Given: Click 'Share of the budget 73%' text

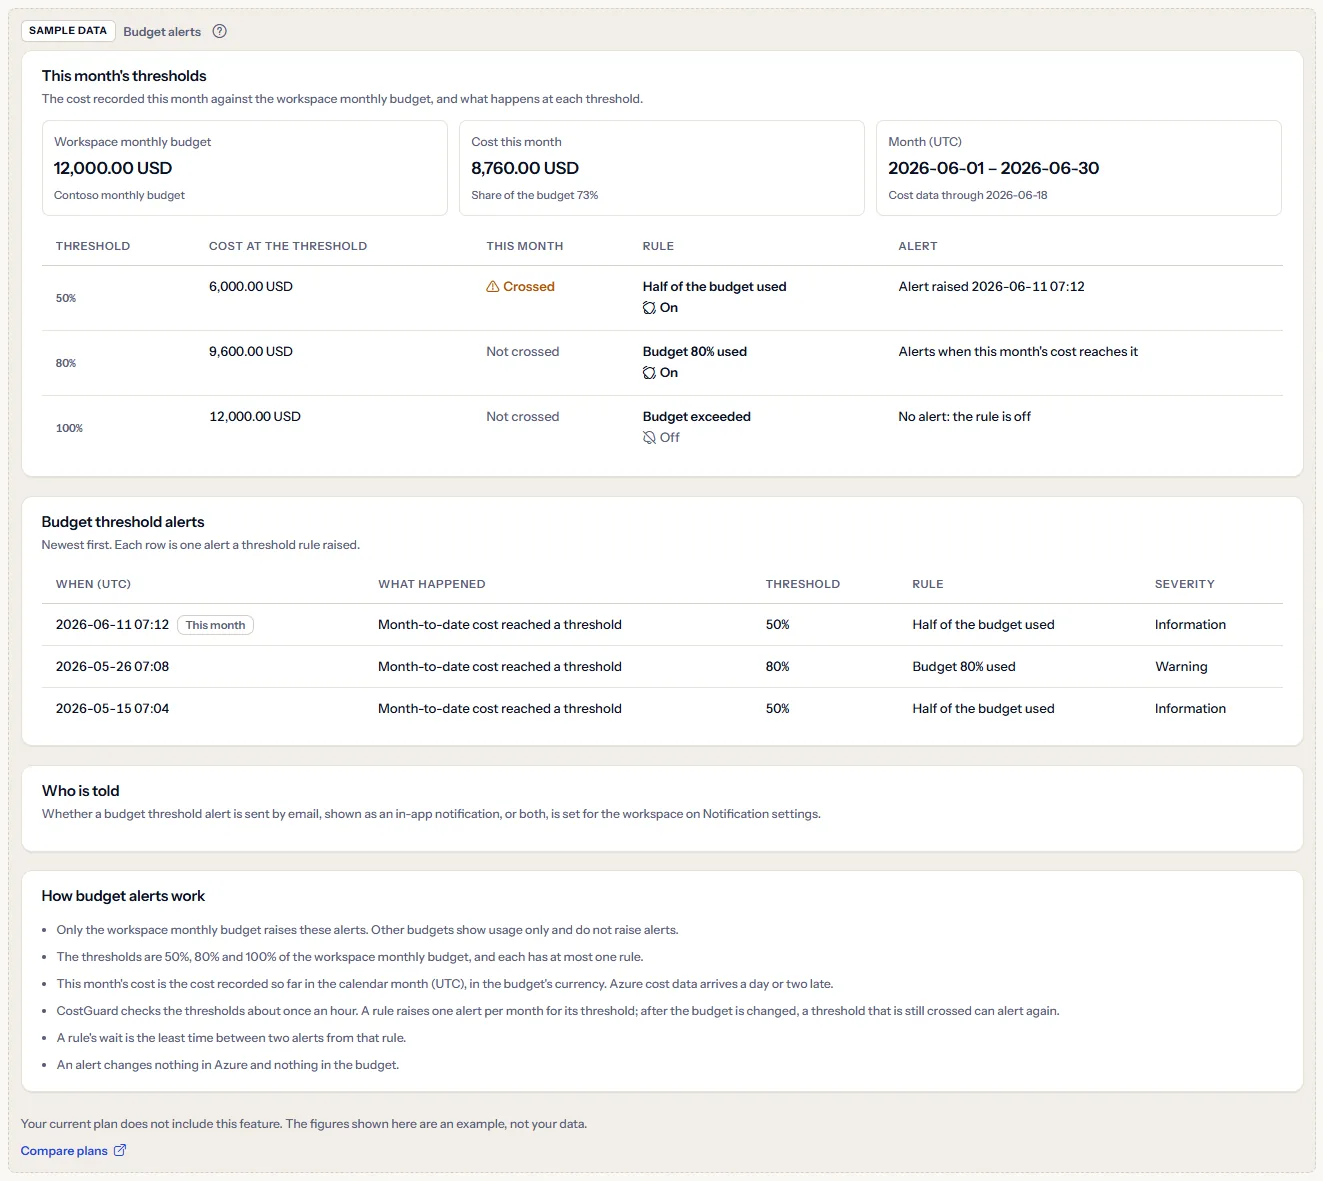Looking at the screenshot, I should point(535,195).
